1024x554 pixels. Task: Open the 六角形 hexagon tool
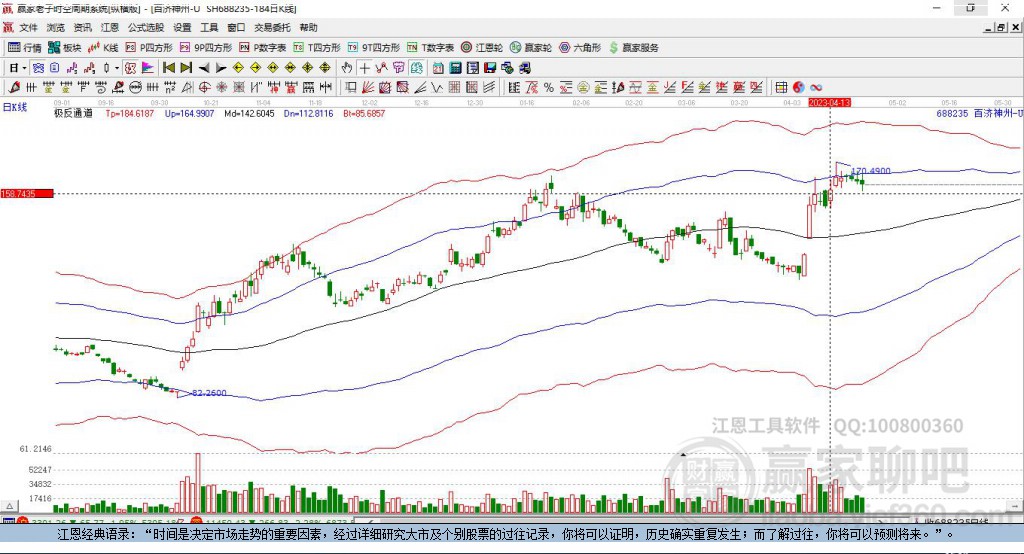[x=580, y=48]
